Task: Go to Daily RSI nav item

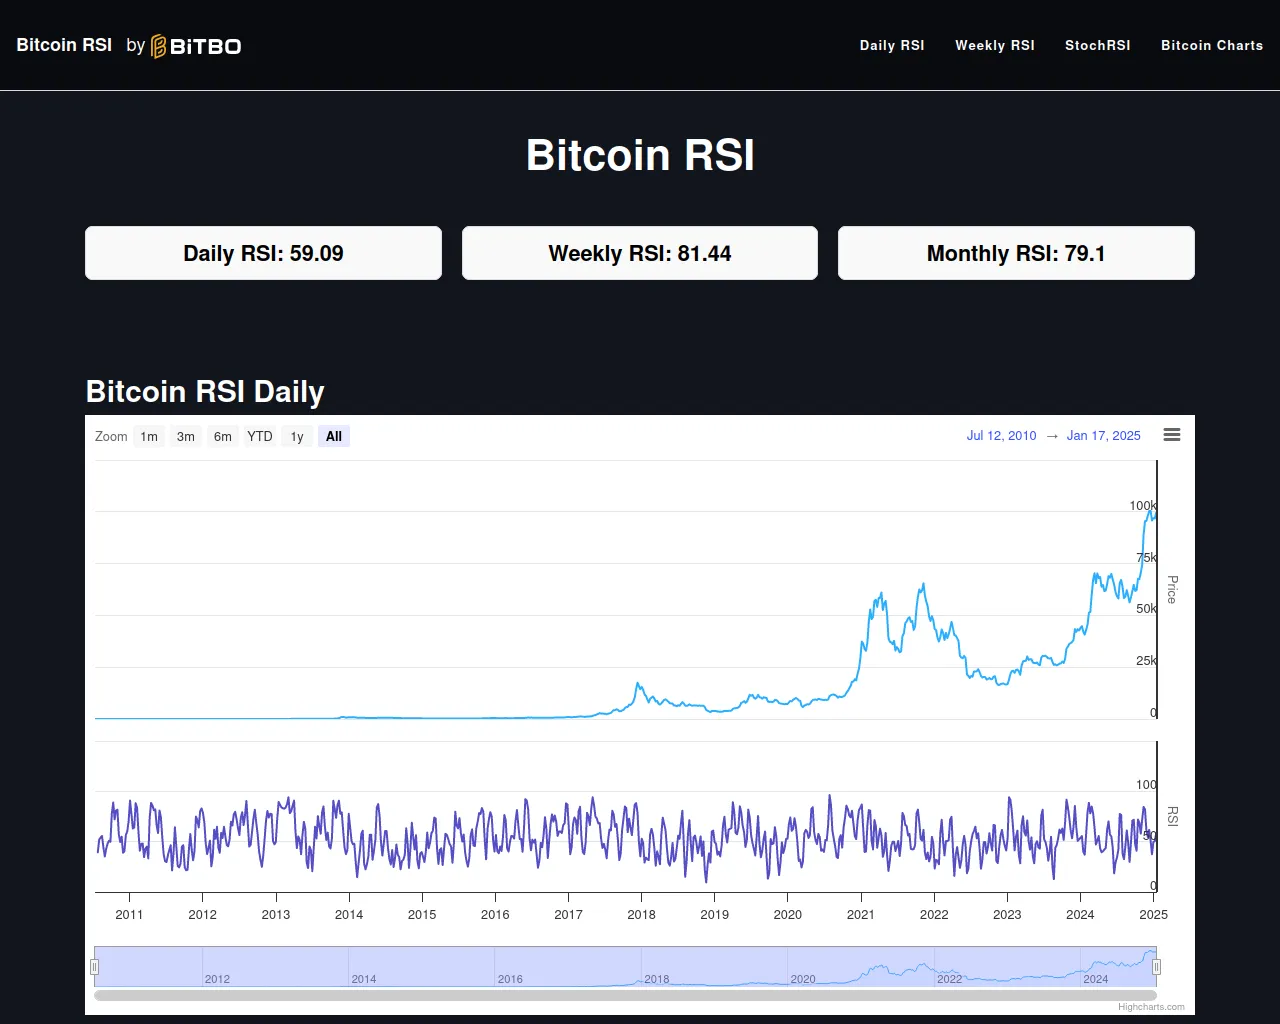Action: coord(892,45)
